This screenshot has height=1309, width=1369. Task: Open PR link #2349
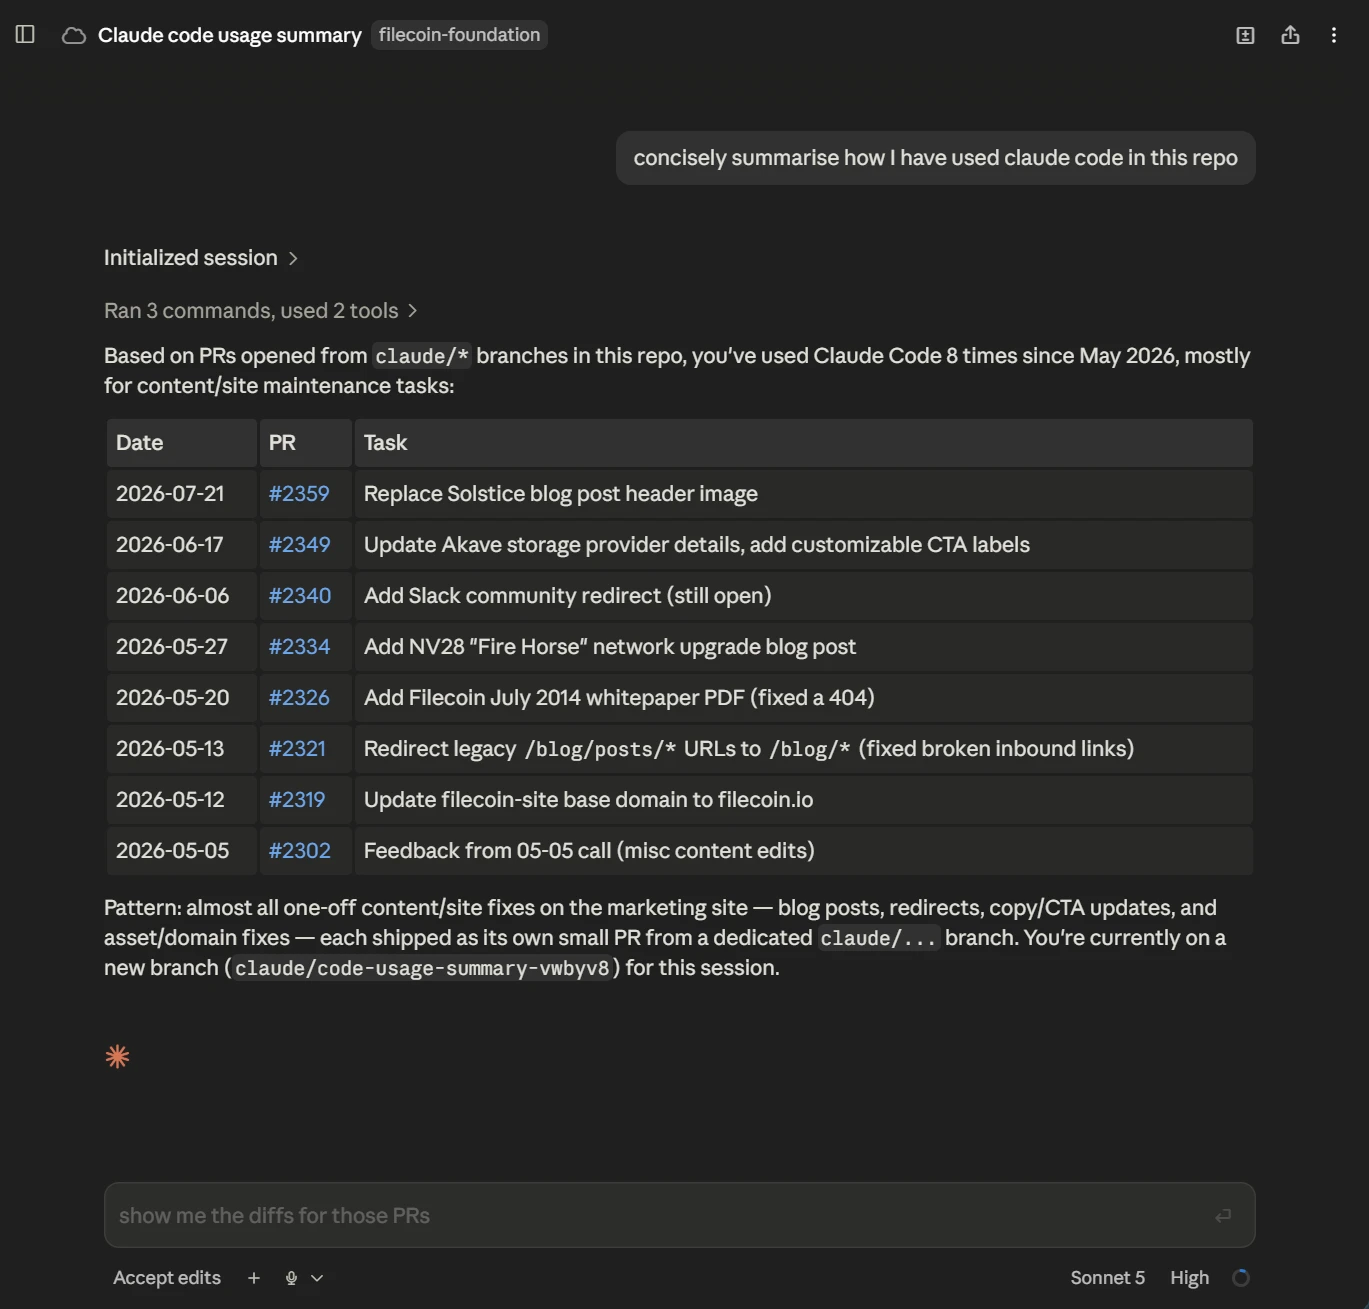[299, 545]
